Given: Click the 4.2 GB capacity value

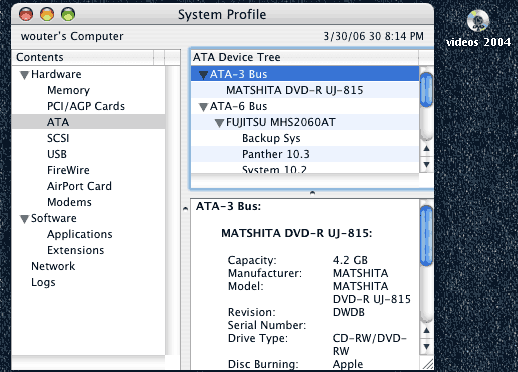Looking at the screenshot, I should click(x=350, y=260).
